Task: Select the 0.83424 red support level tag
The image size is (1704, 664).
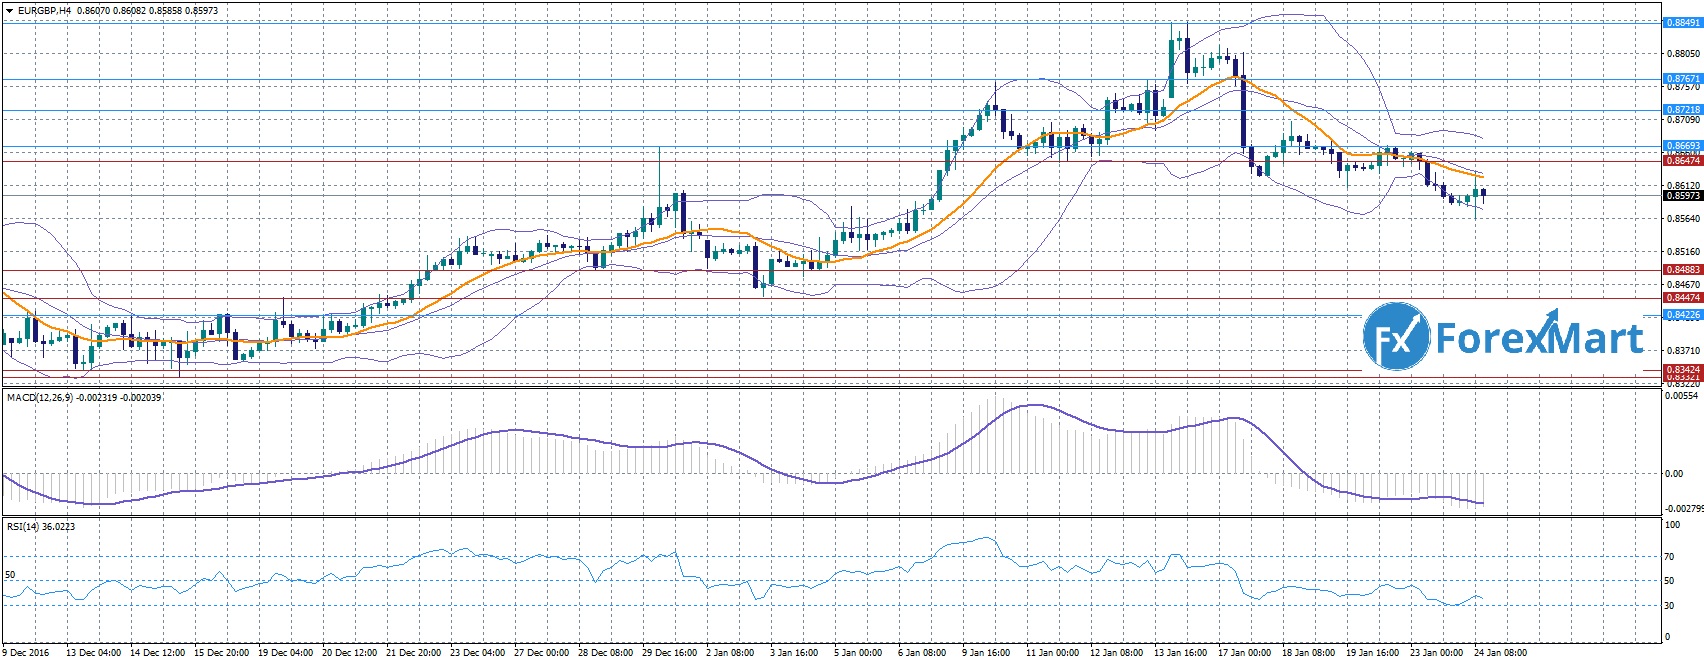Action: (1682, 370)
